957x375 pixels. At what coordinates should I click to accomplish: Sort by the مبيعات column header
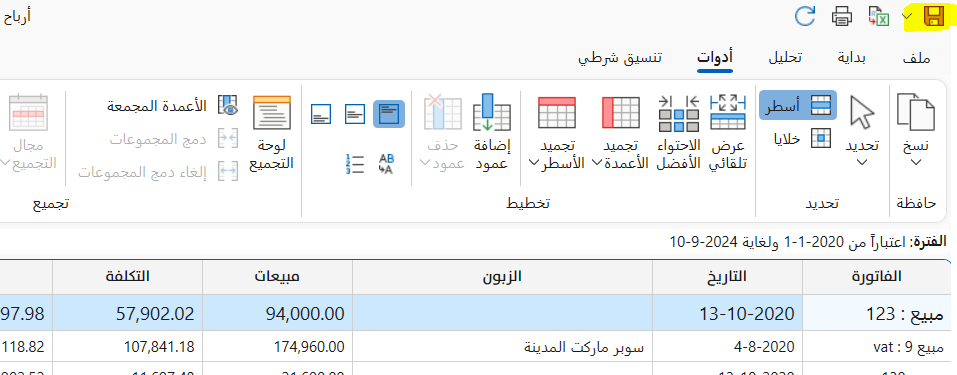tap(278, 277)
